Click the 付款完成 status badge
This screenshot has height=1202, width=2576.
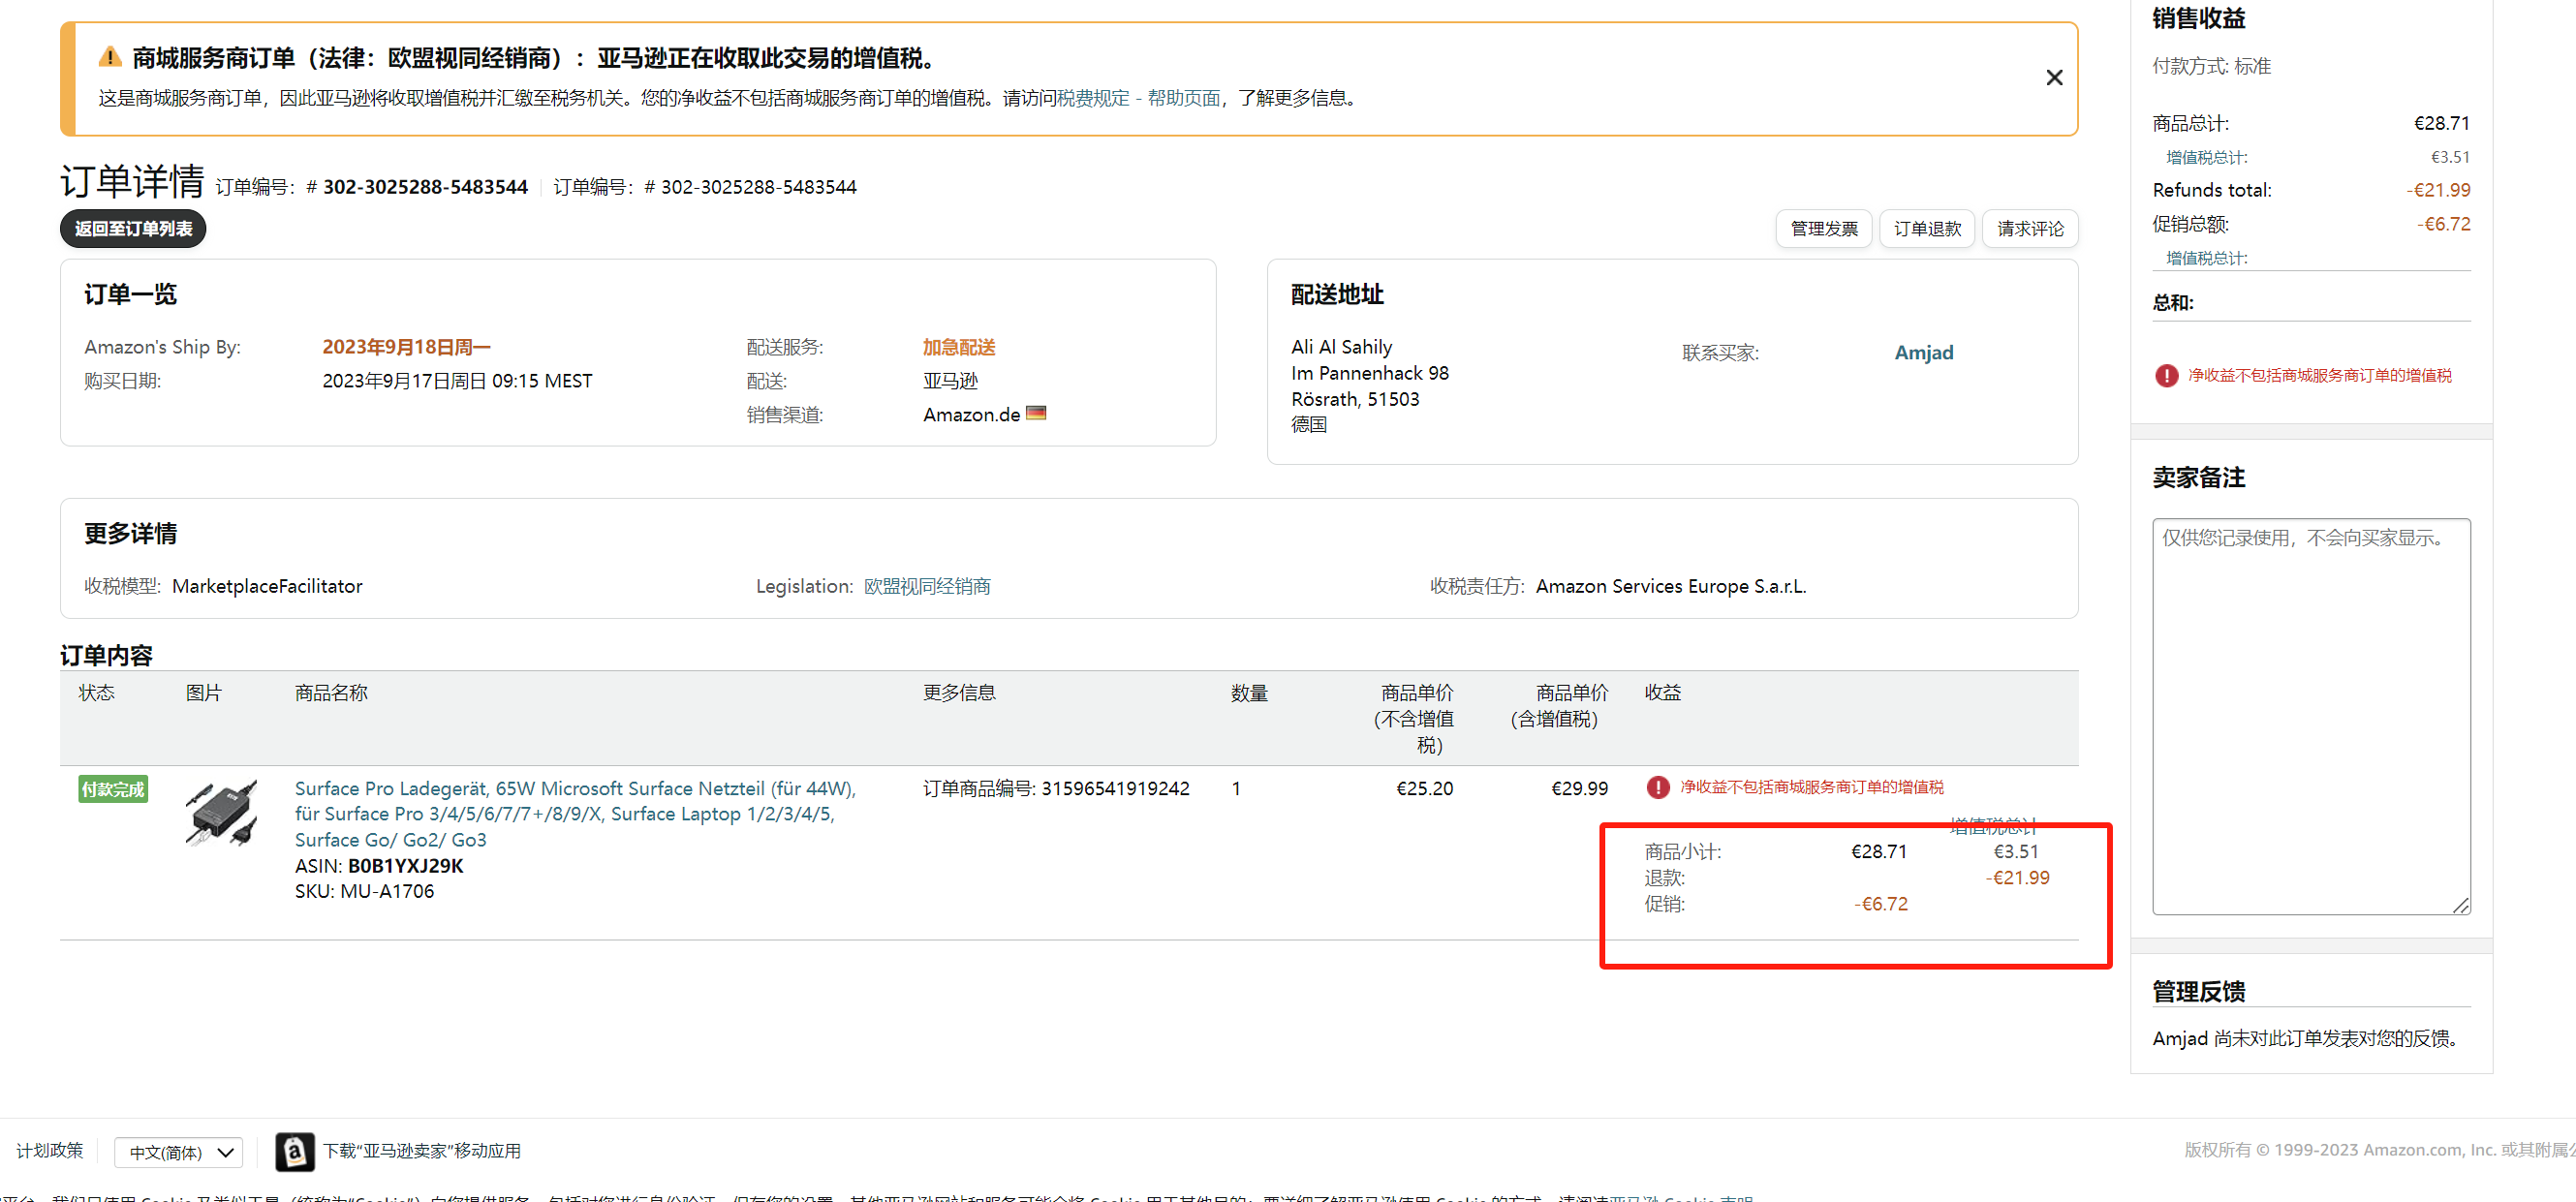coord(113,789)
